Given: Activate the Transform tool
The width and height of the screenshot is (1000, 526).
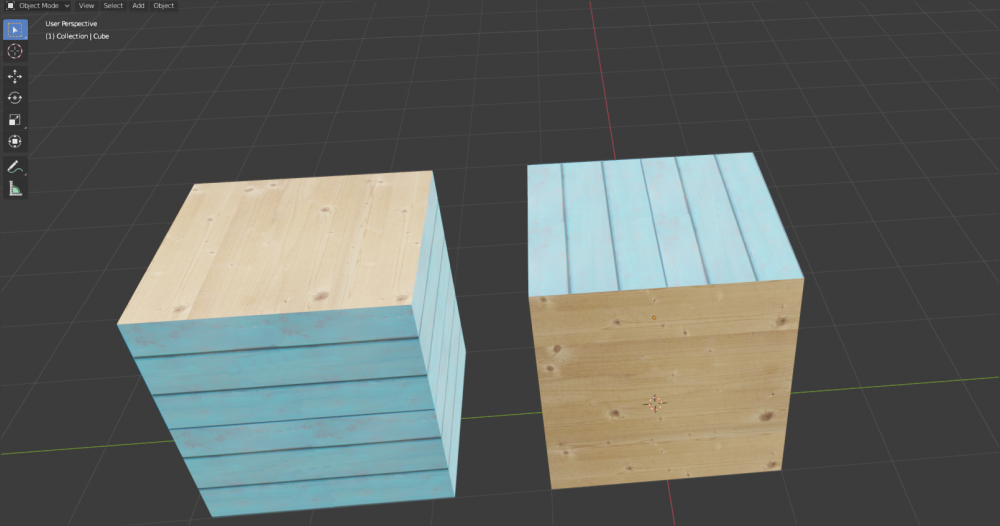Looking at the screenshot, I should point(15,142).
